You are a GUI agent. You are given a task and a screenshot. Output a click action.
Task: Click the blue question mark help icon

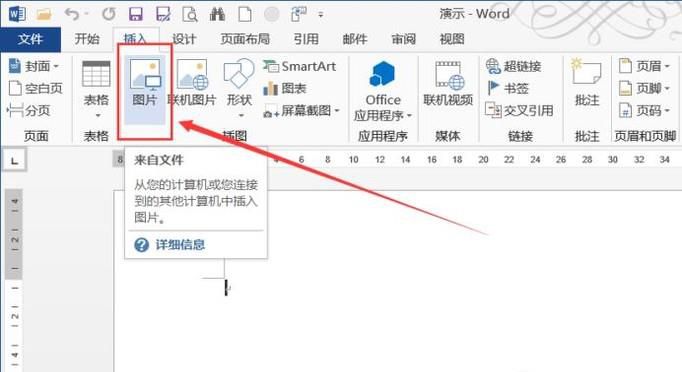141,245
